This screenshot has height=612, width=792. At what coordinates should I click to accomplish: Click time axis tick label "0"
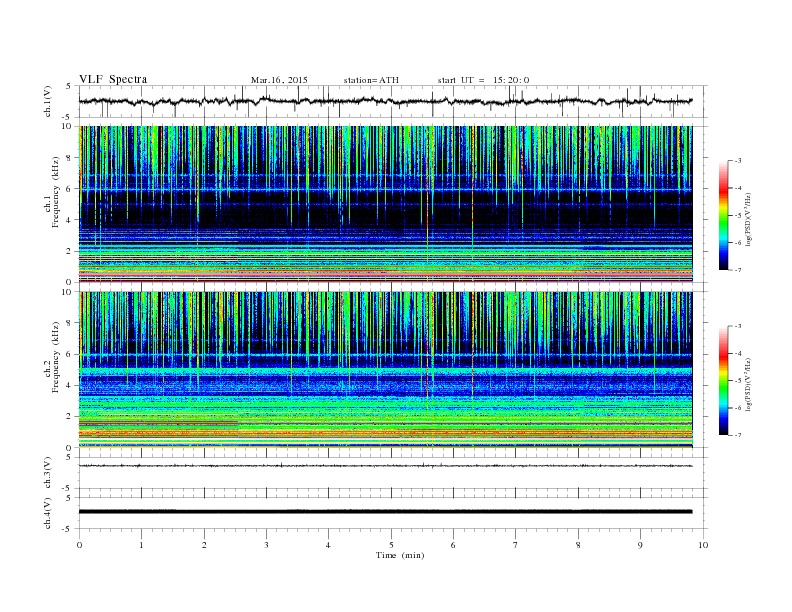tap(79, 545)
